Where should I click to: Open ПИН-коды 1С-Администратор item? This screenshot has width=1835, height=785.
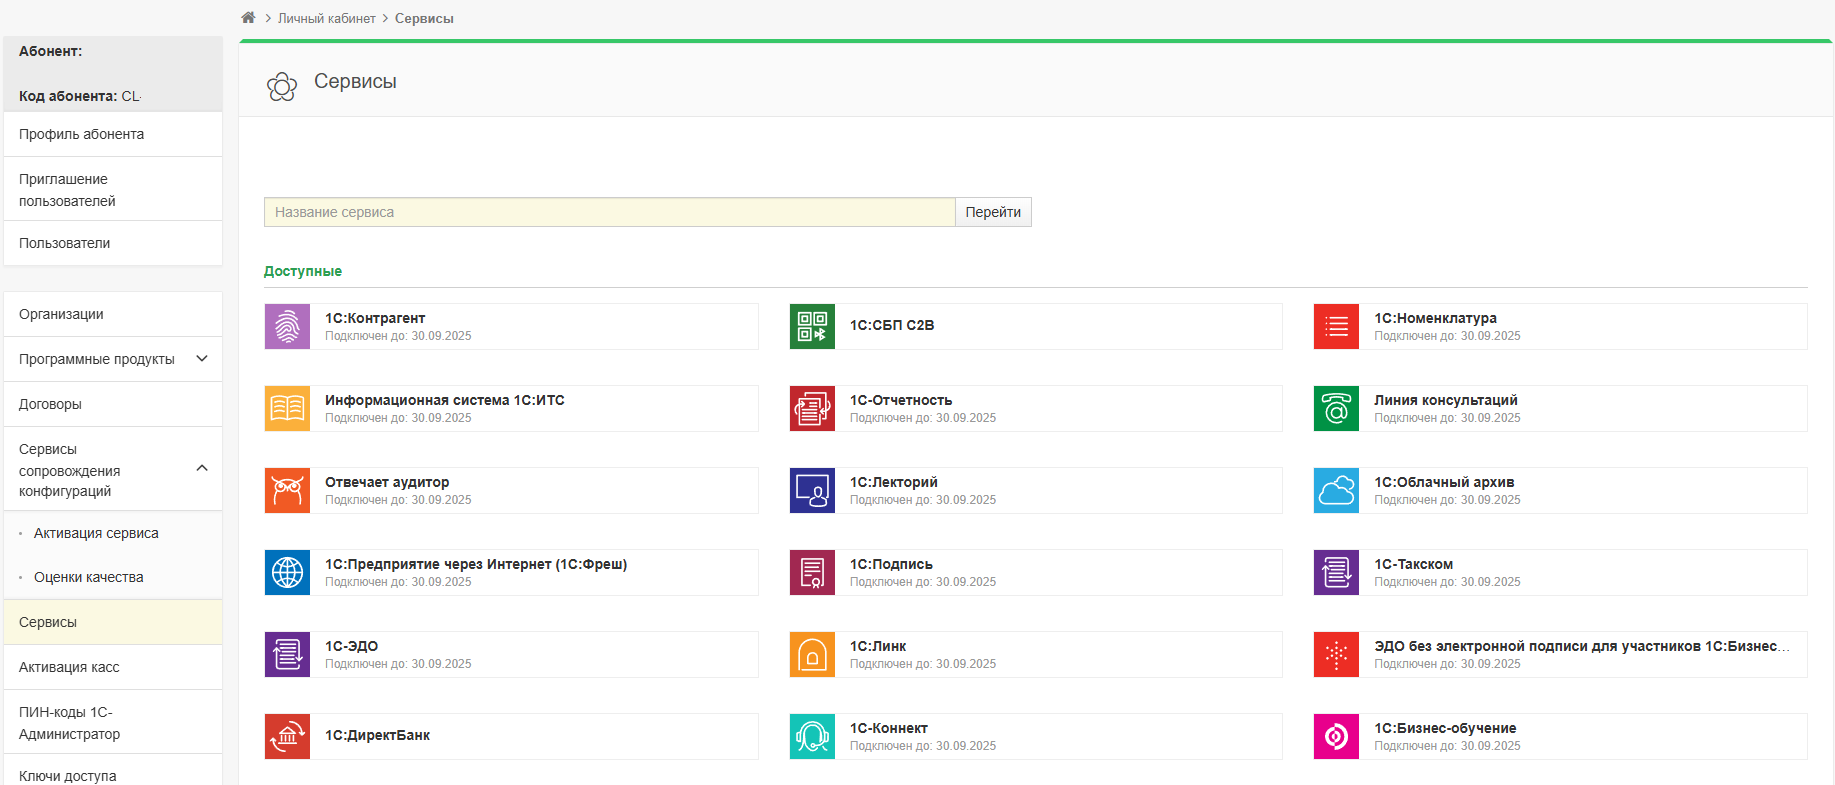click(x=113, y=722)
